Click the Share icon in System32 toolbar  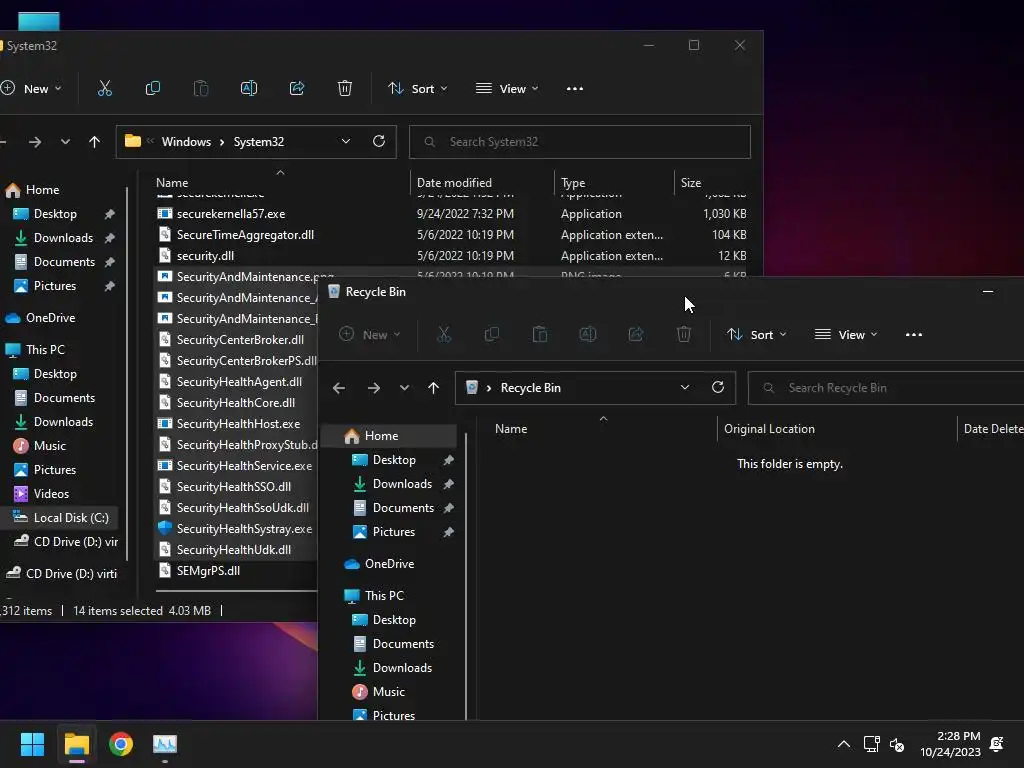(x=297, y=88)
